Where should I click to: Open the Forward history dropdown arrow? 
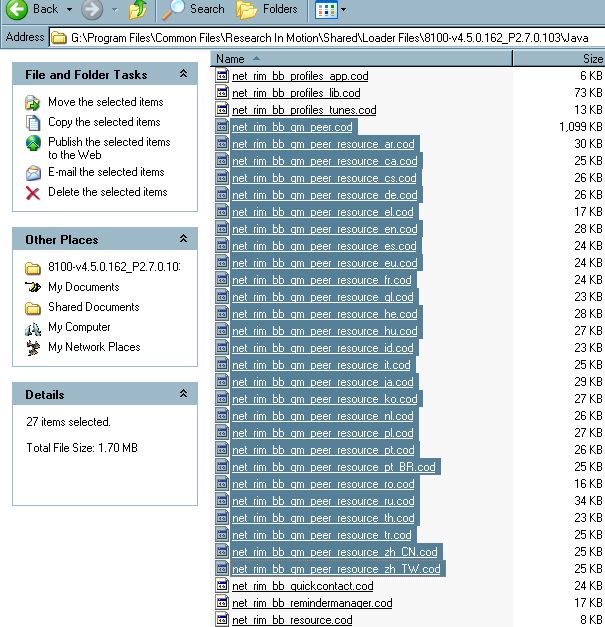(x=115, y=9)
